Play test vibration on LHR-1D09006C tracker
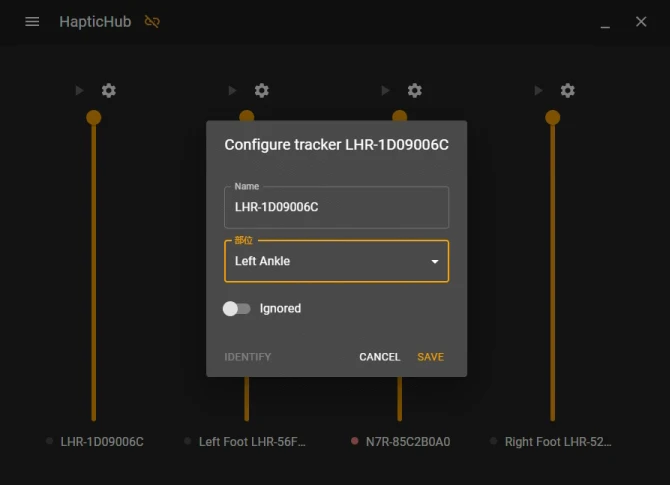670x485 pixels. pyautogui.click(x=79, y=91)
